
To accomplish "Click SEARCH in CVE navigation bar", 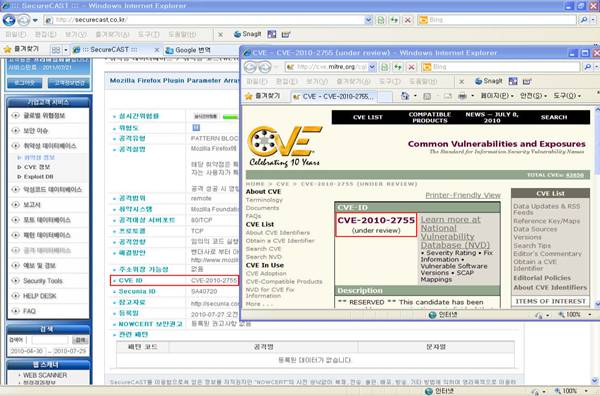I will [x=554, y=117].
